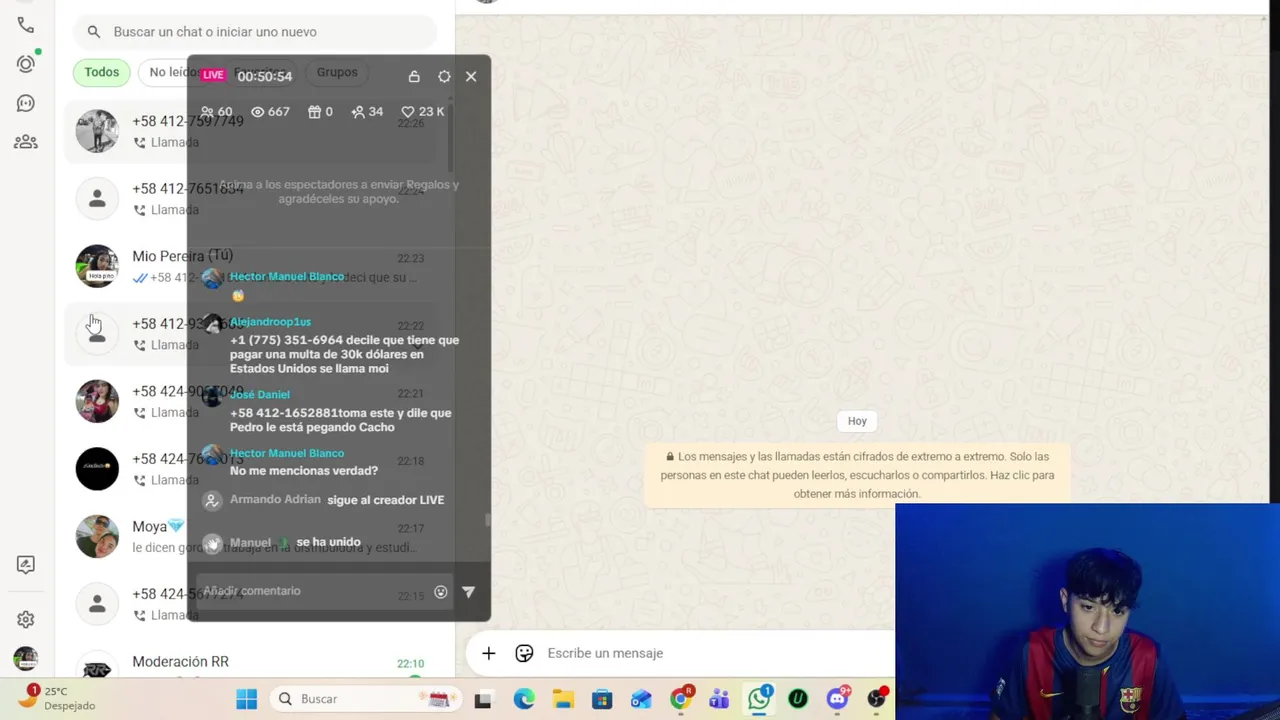Open the Calls section in WhatsApp sidebar
The image size is (1280, 720).
26,25
